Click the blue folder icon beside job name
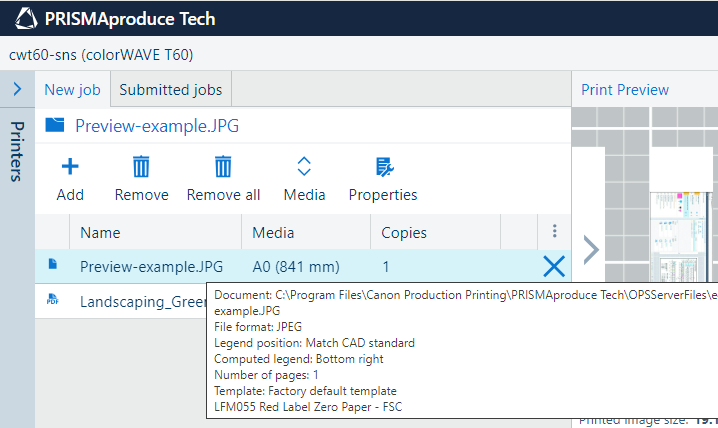 [x=55, y=125]
